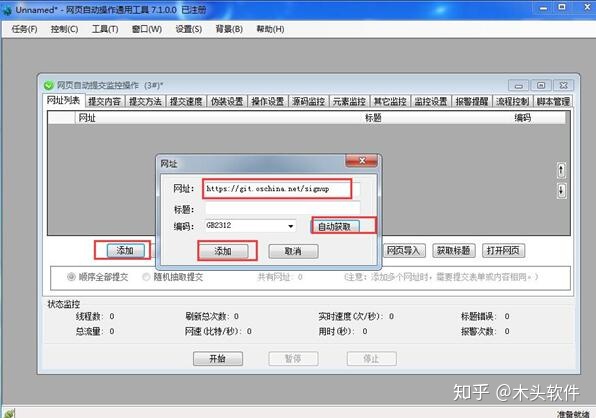
Task: Open the 工具(T) menu
Action: (105, 29)
